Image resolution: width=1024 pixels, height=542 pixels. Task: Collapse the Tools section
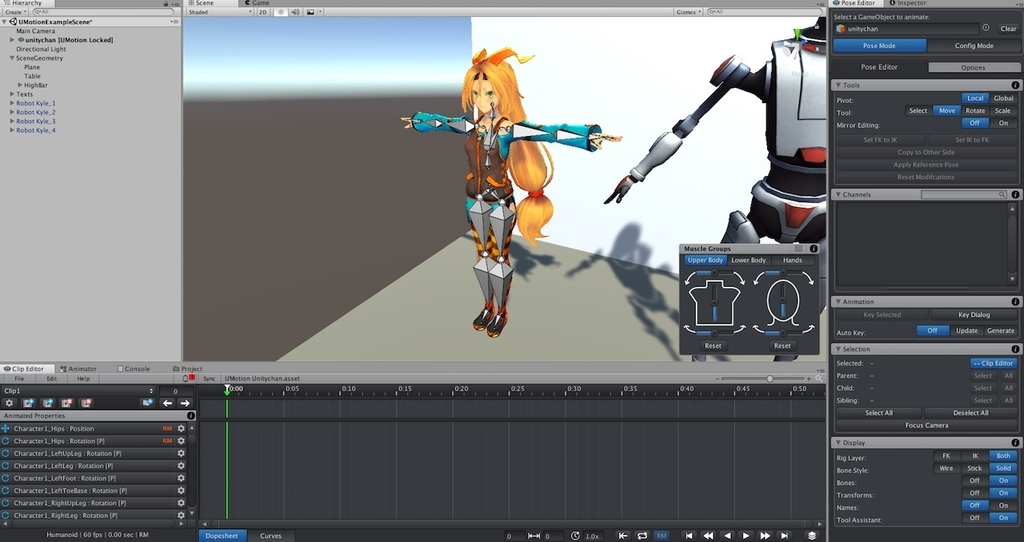pyautogui.click(x=839, y=85)
